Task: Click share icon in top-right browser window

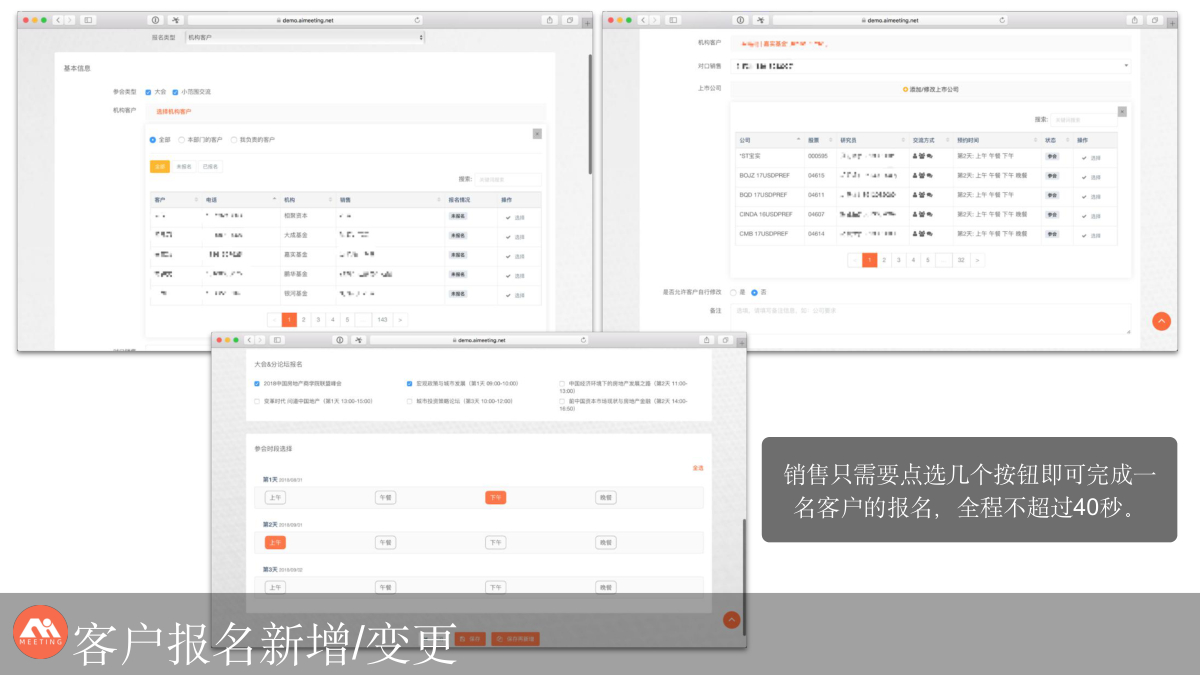Action: pos(1134,20)
